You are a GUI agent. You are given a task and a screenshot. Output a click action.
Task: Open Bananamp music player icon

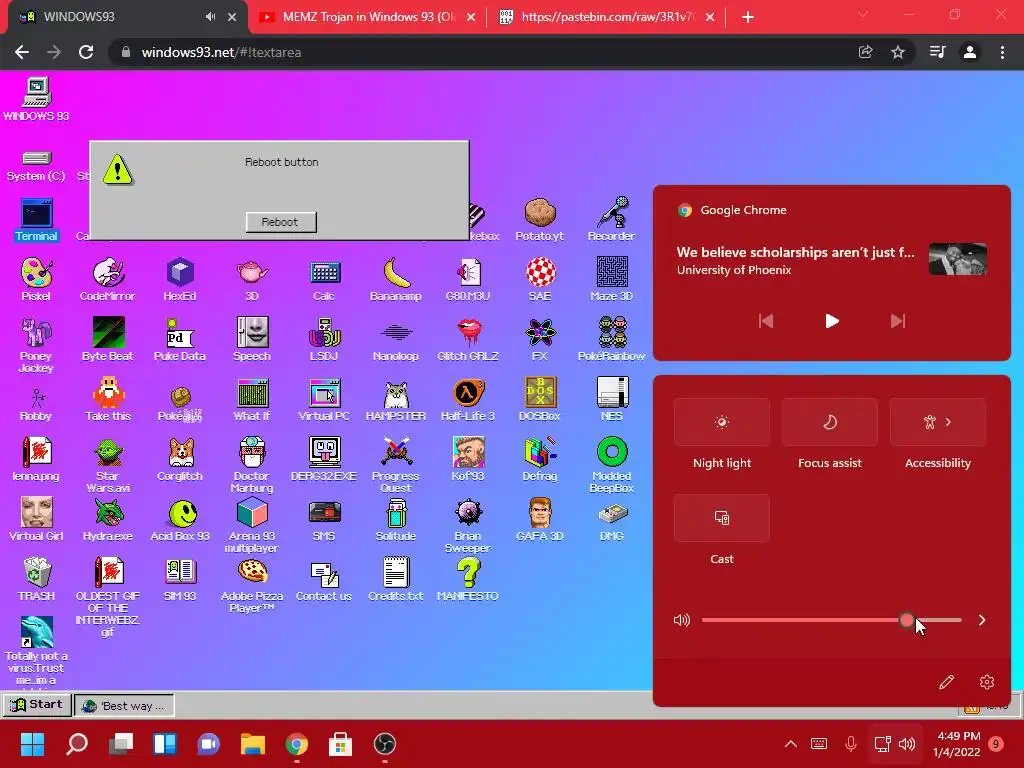click(x=396, y=279)
